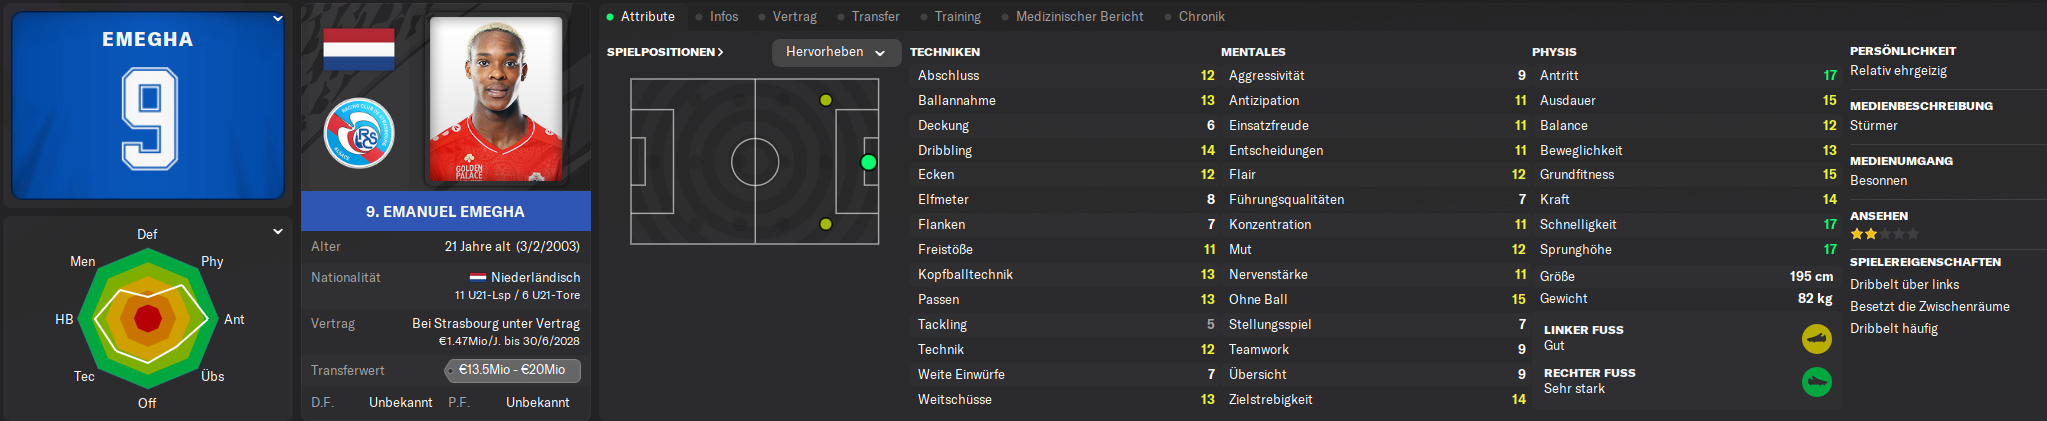Click the green right foot boot icon
Viewport: 2047px width, 421px height.
click(1817, 381)
